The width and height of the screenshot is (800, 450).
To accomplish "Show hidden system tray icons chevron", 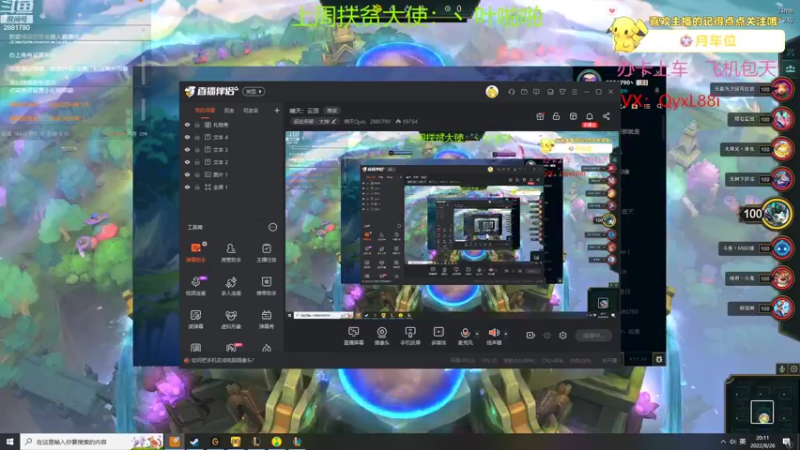I will (723, 442).
